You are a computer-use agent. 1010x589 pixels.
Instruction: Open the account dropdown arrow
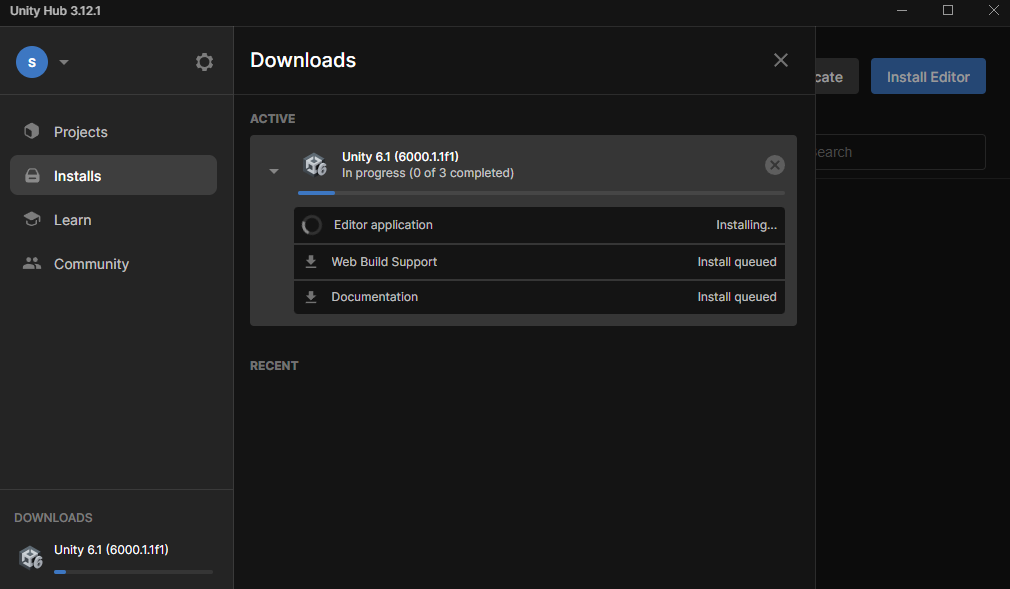(64, 62)
